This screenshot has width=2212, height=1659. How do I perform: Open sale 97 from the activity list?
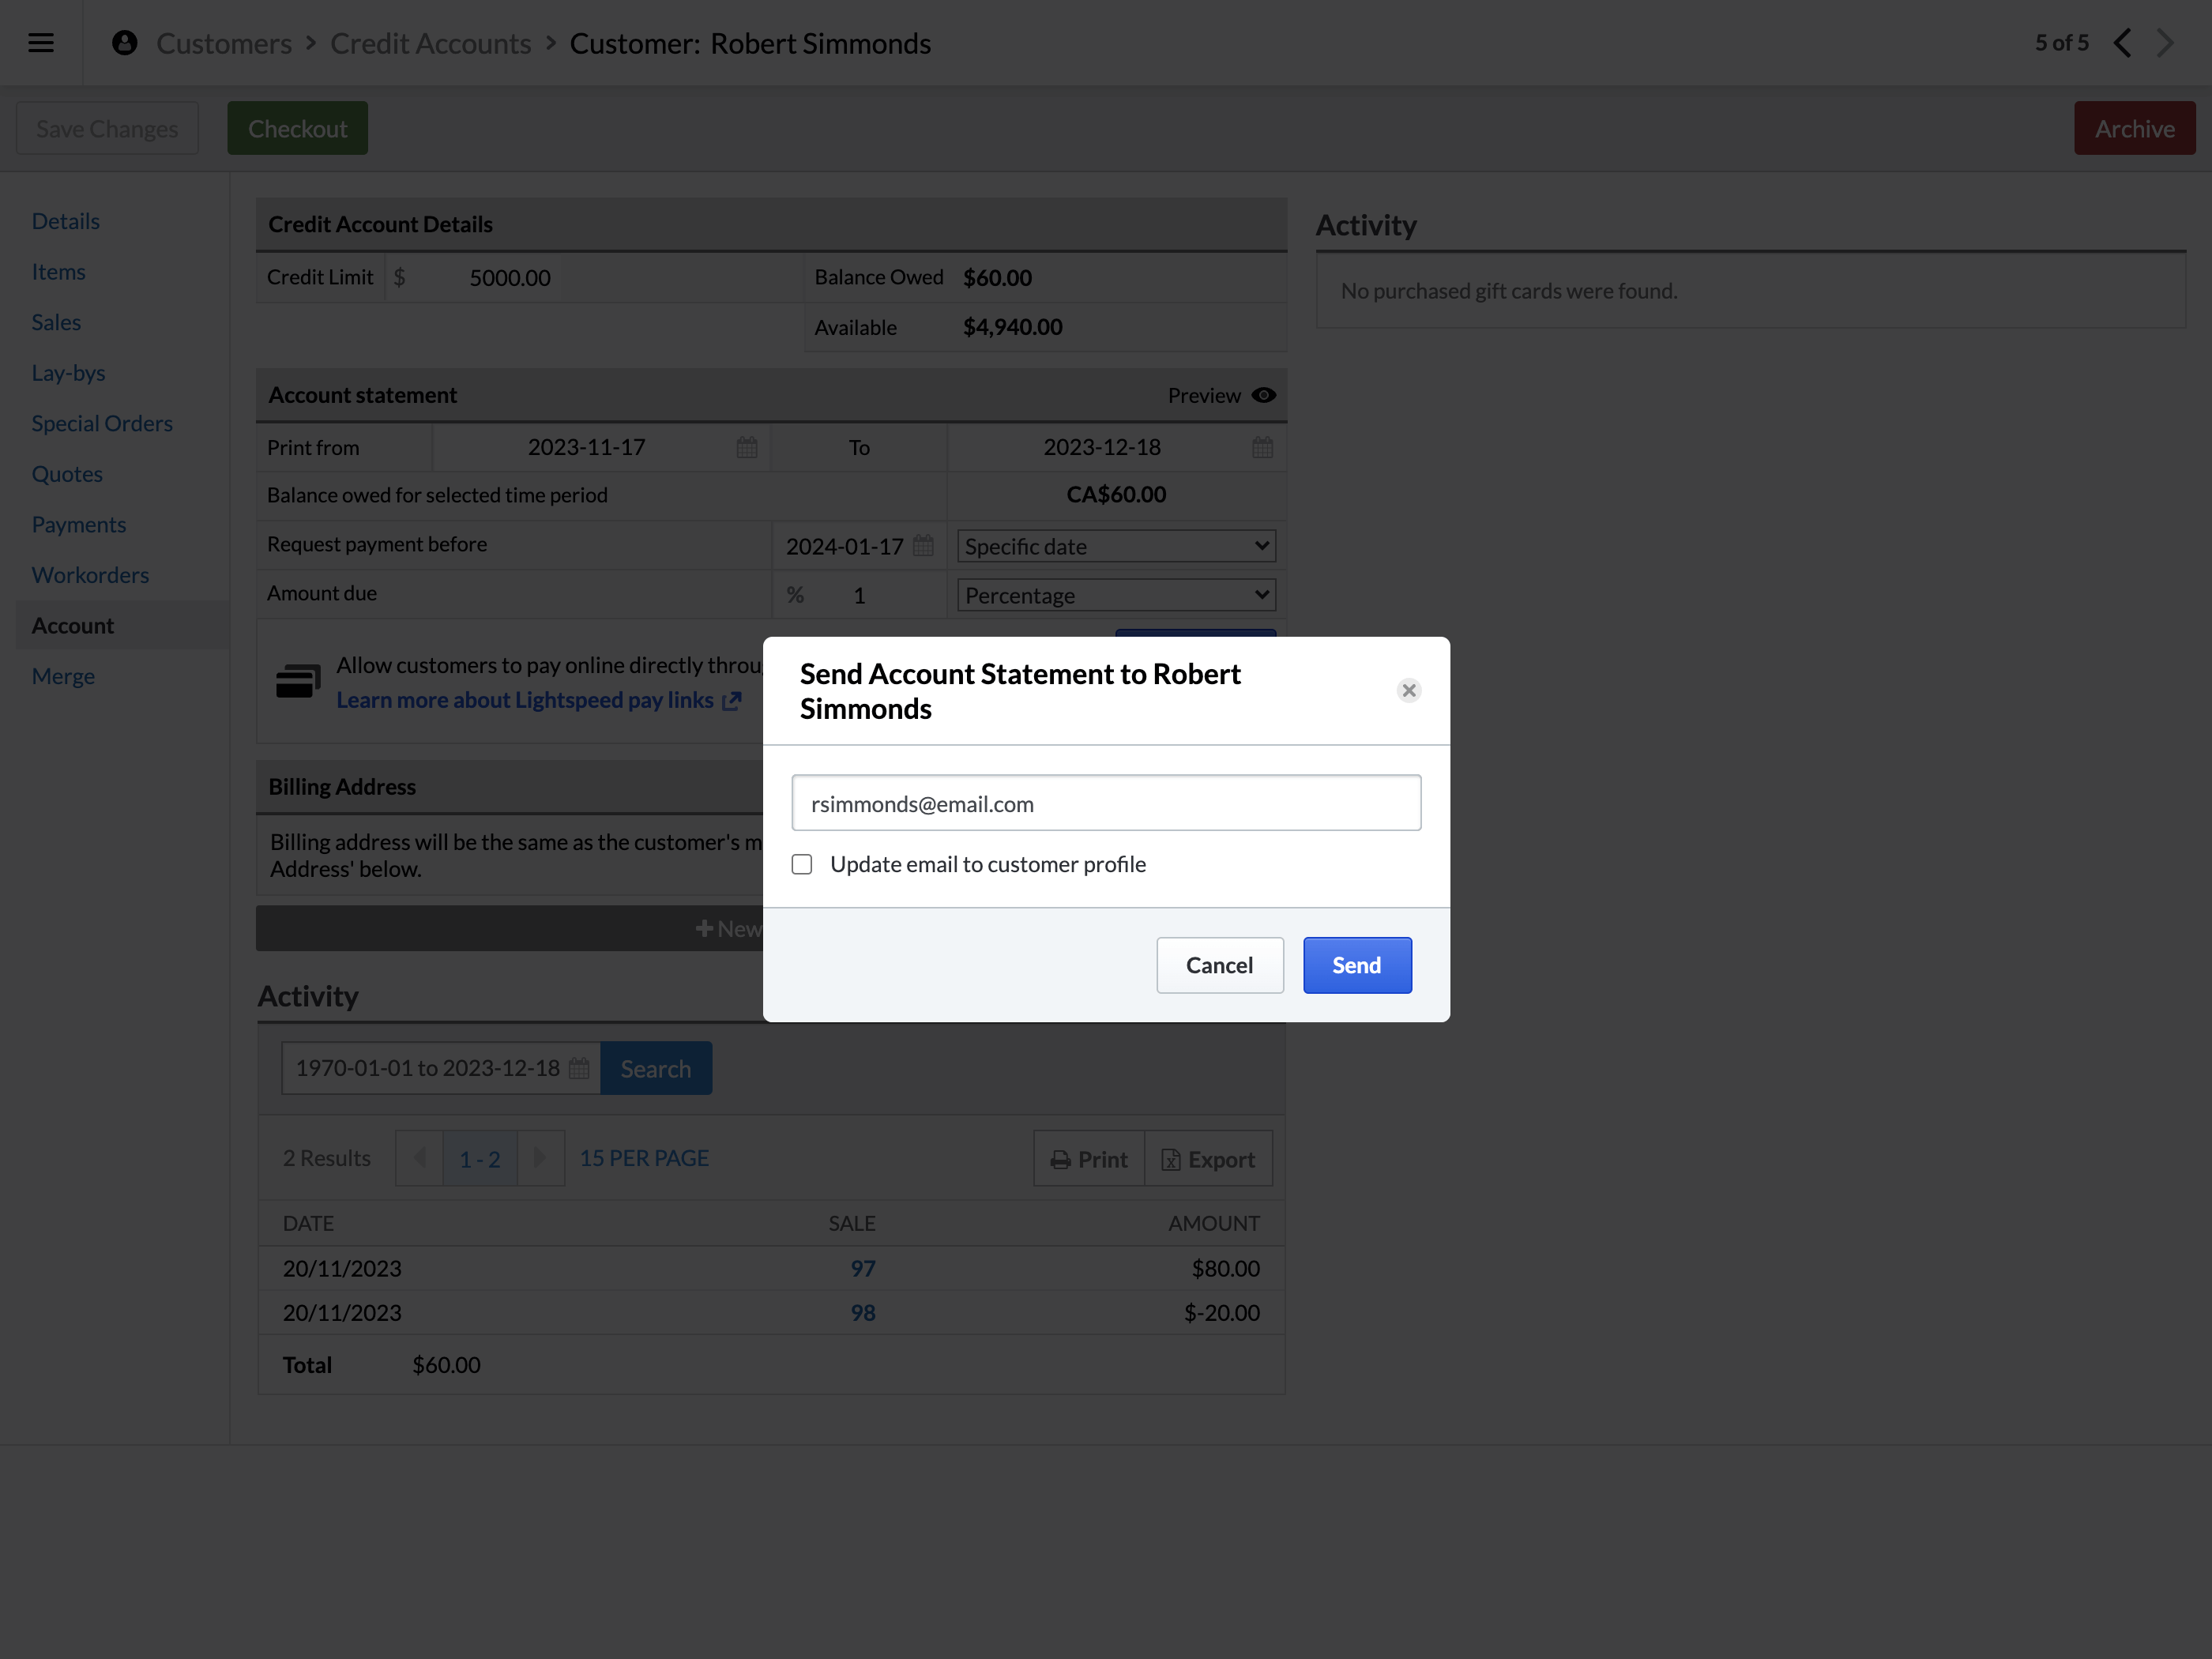point(862,1267)
